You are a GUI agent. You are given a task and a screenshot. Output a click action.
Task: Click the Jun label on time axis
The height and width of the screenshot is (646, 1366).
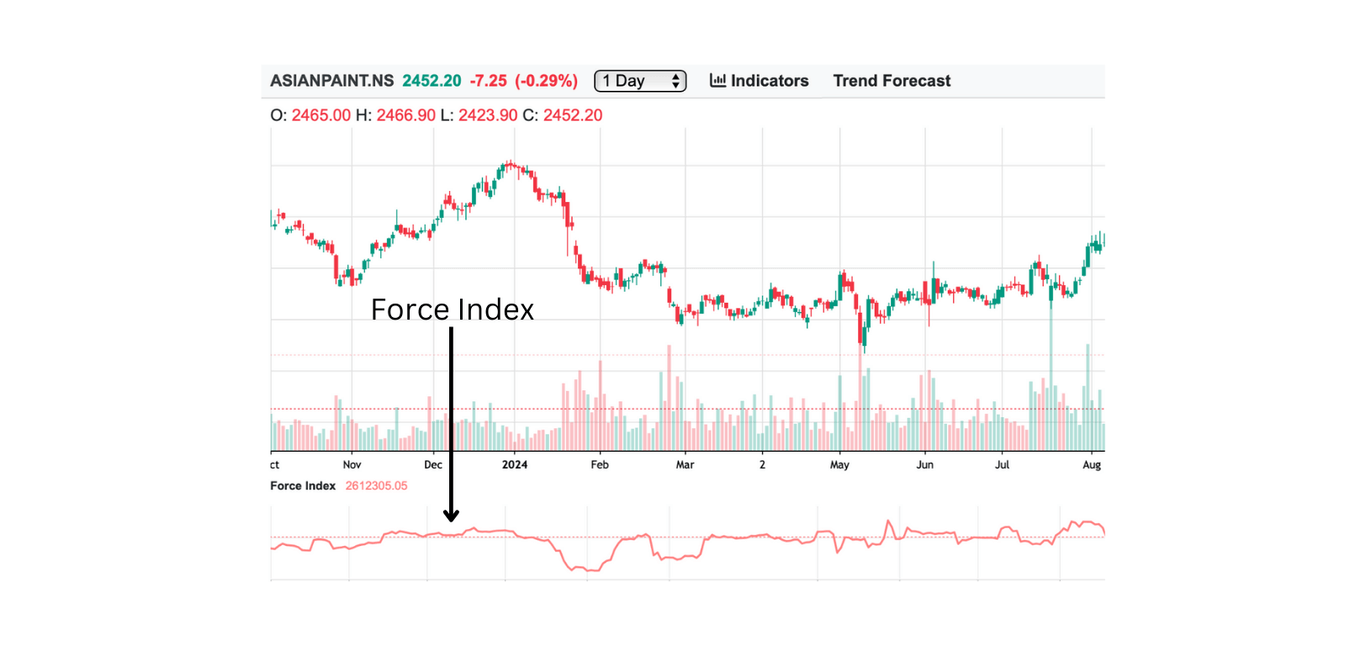[x=925, y=465]
